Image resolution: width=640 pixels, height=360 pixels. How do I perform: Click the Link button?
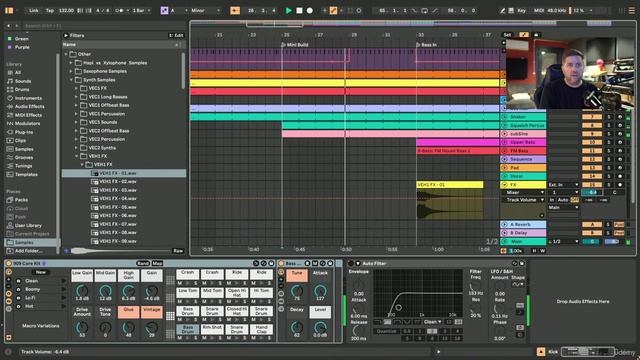tap(33, 11)
